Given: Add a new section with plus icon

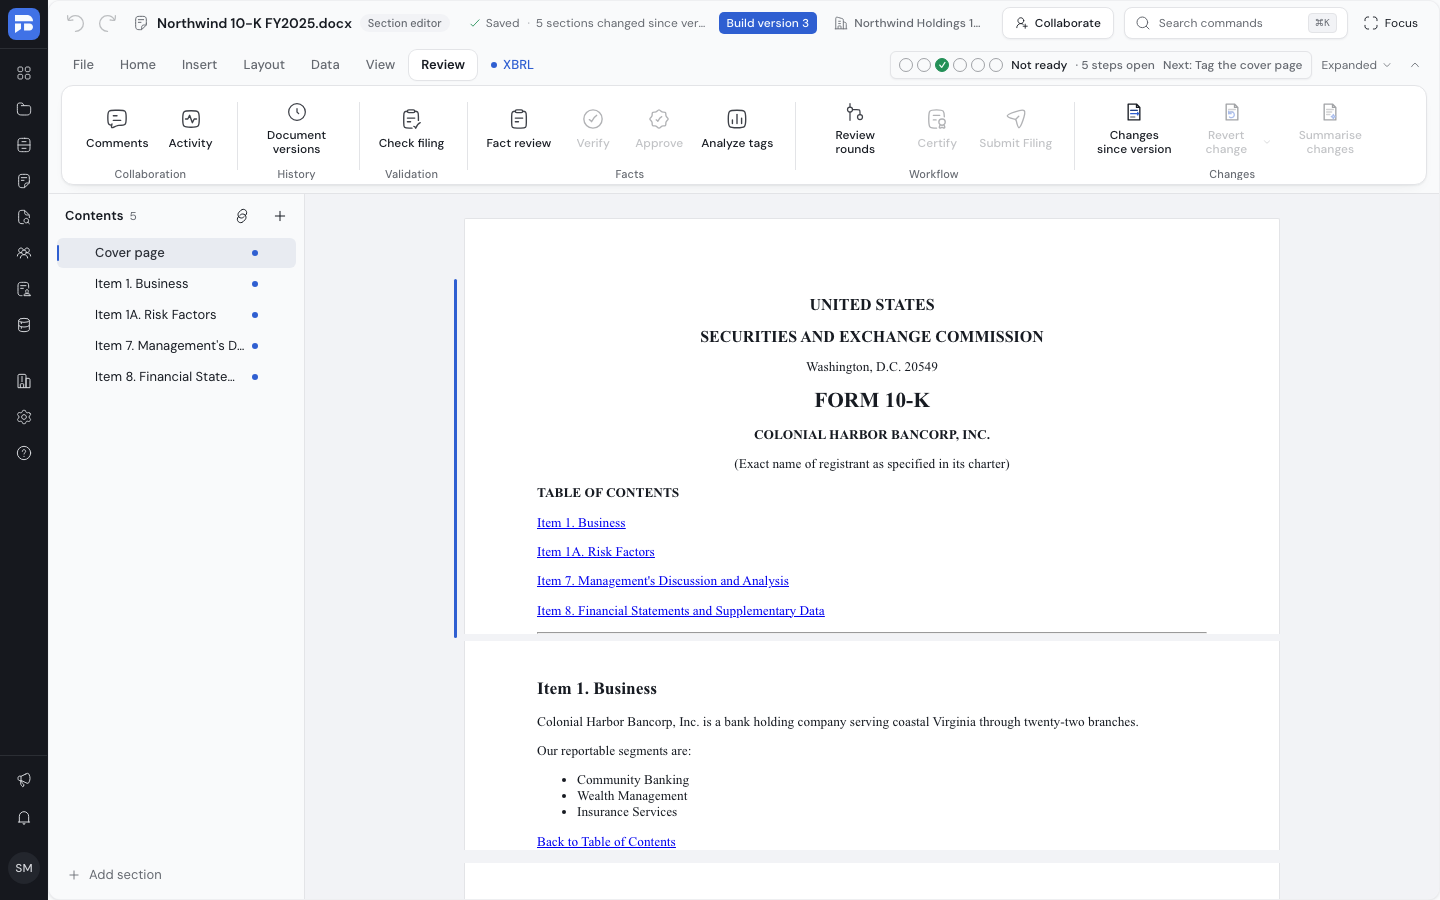Looking at the screenshot, I should pyautogui.click(x=280, y=216).
